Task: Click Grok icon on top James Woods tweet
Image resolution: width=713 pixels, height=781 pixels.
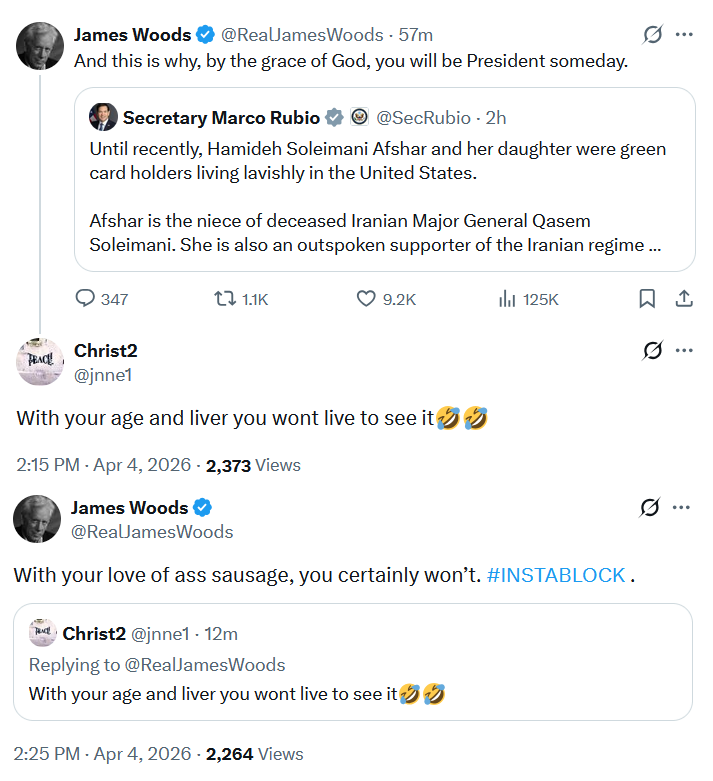Action: tap(652, 35)
